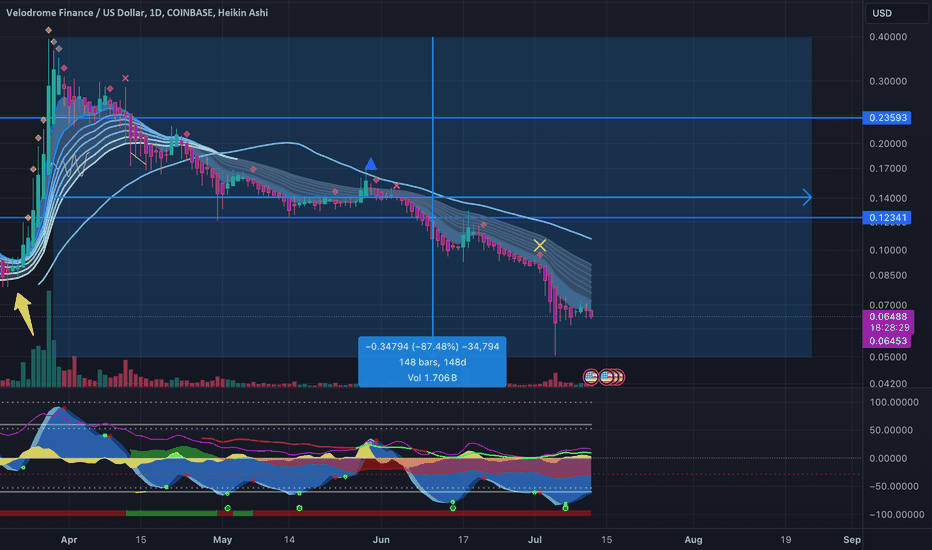The width and height of the screenshot is (932, 550).
Task: Select the blue up-triangle marker above late May candles
Action: [x=371, y=164]
